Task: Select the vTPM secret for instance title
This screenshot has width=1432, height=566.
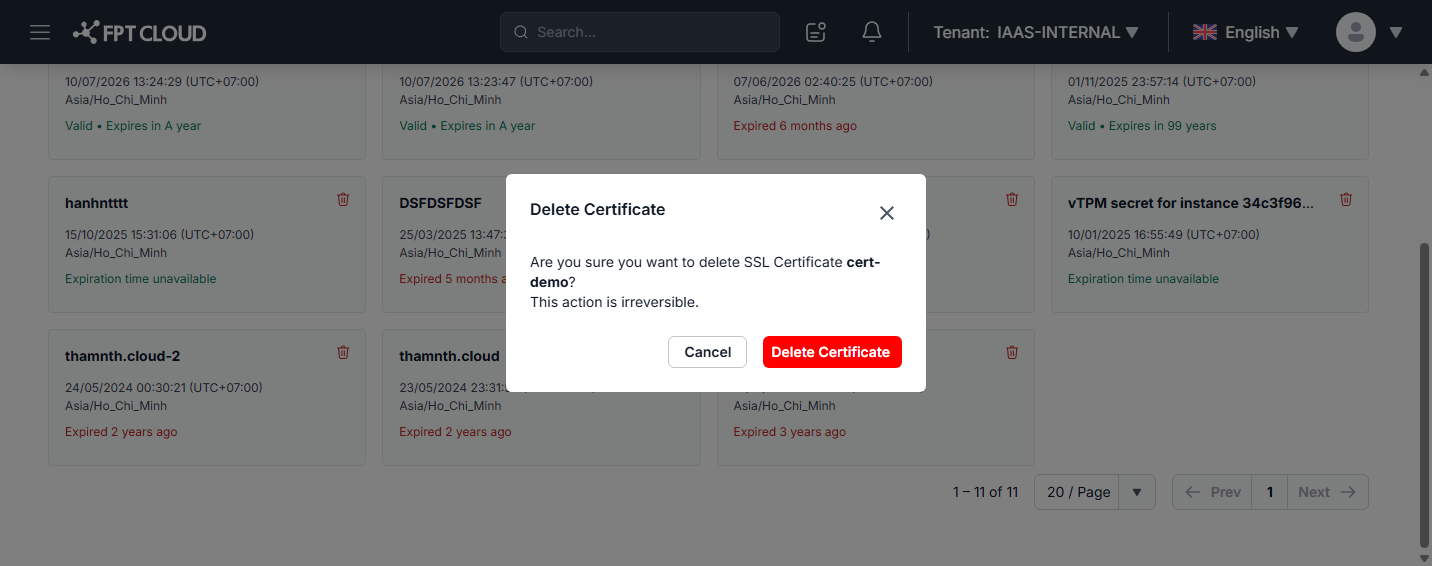Action: 1191,203
